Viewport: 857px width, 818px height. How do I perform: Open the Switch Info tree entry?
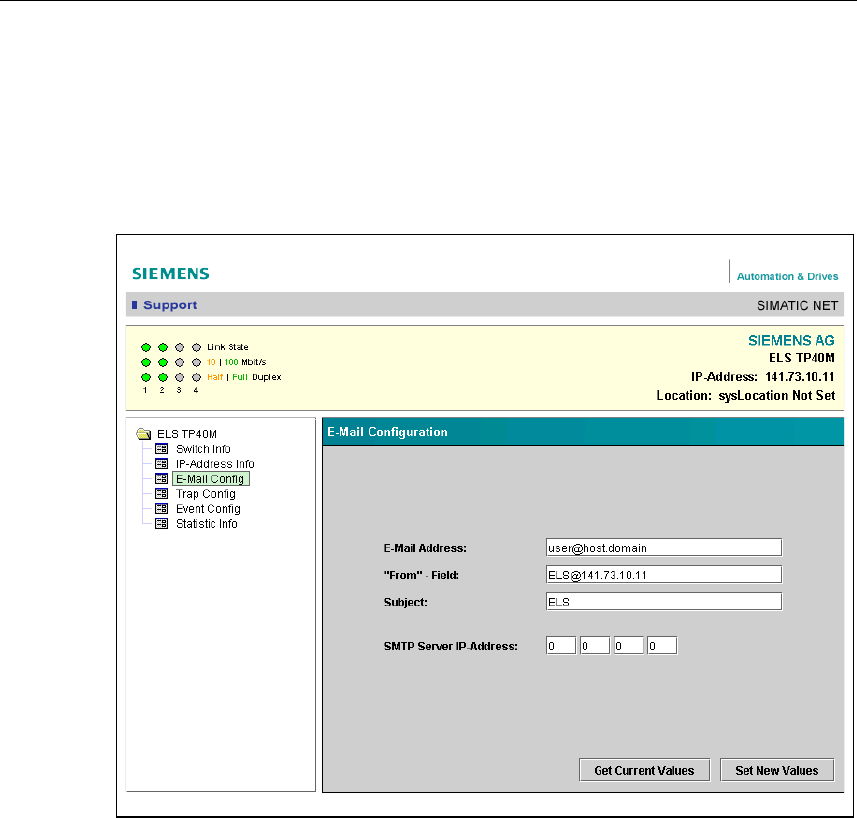(203, 449)
